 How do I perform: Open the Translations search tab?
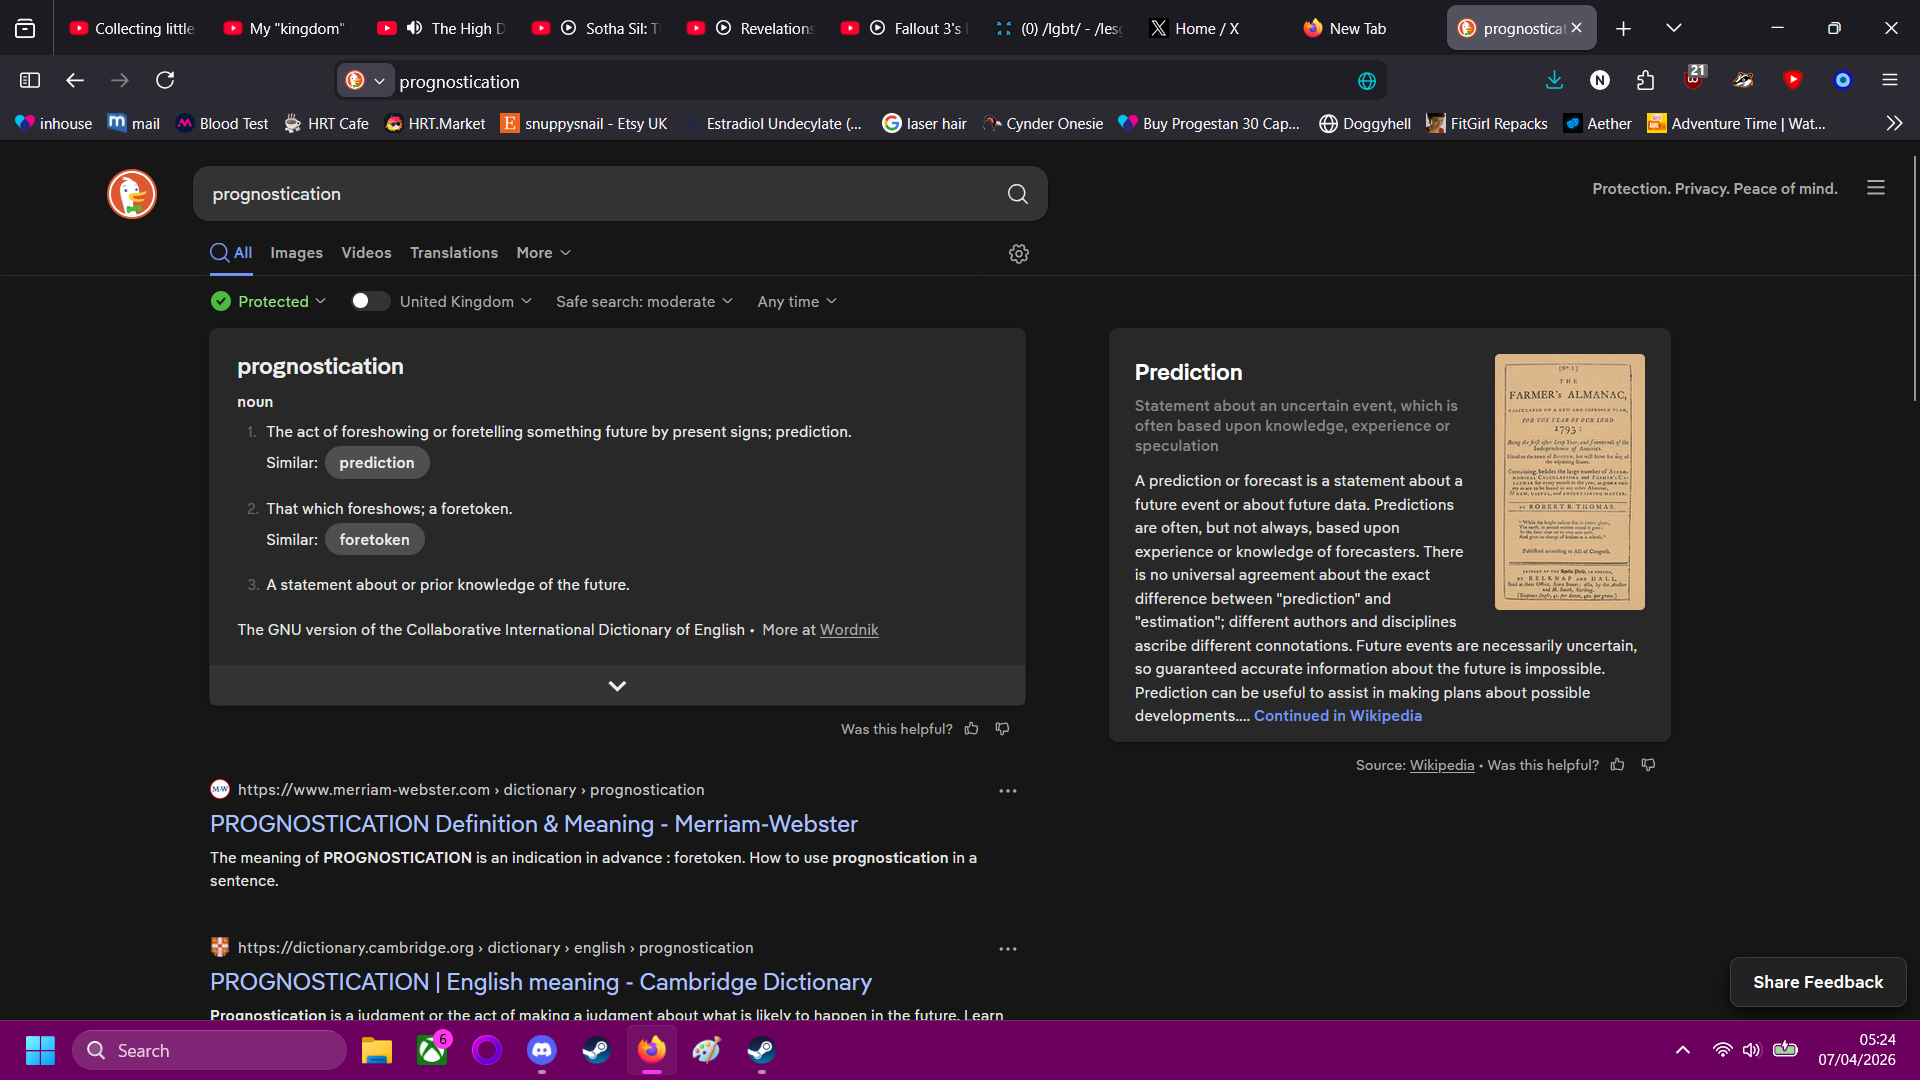[x=453, y=253]
